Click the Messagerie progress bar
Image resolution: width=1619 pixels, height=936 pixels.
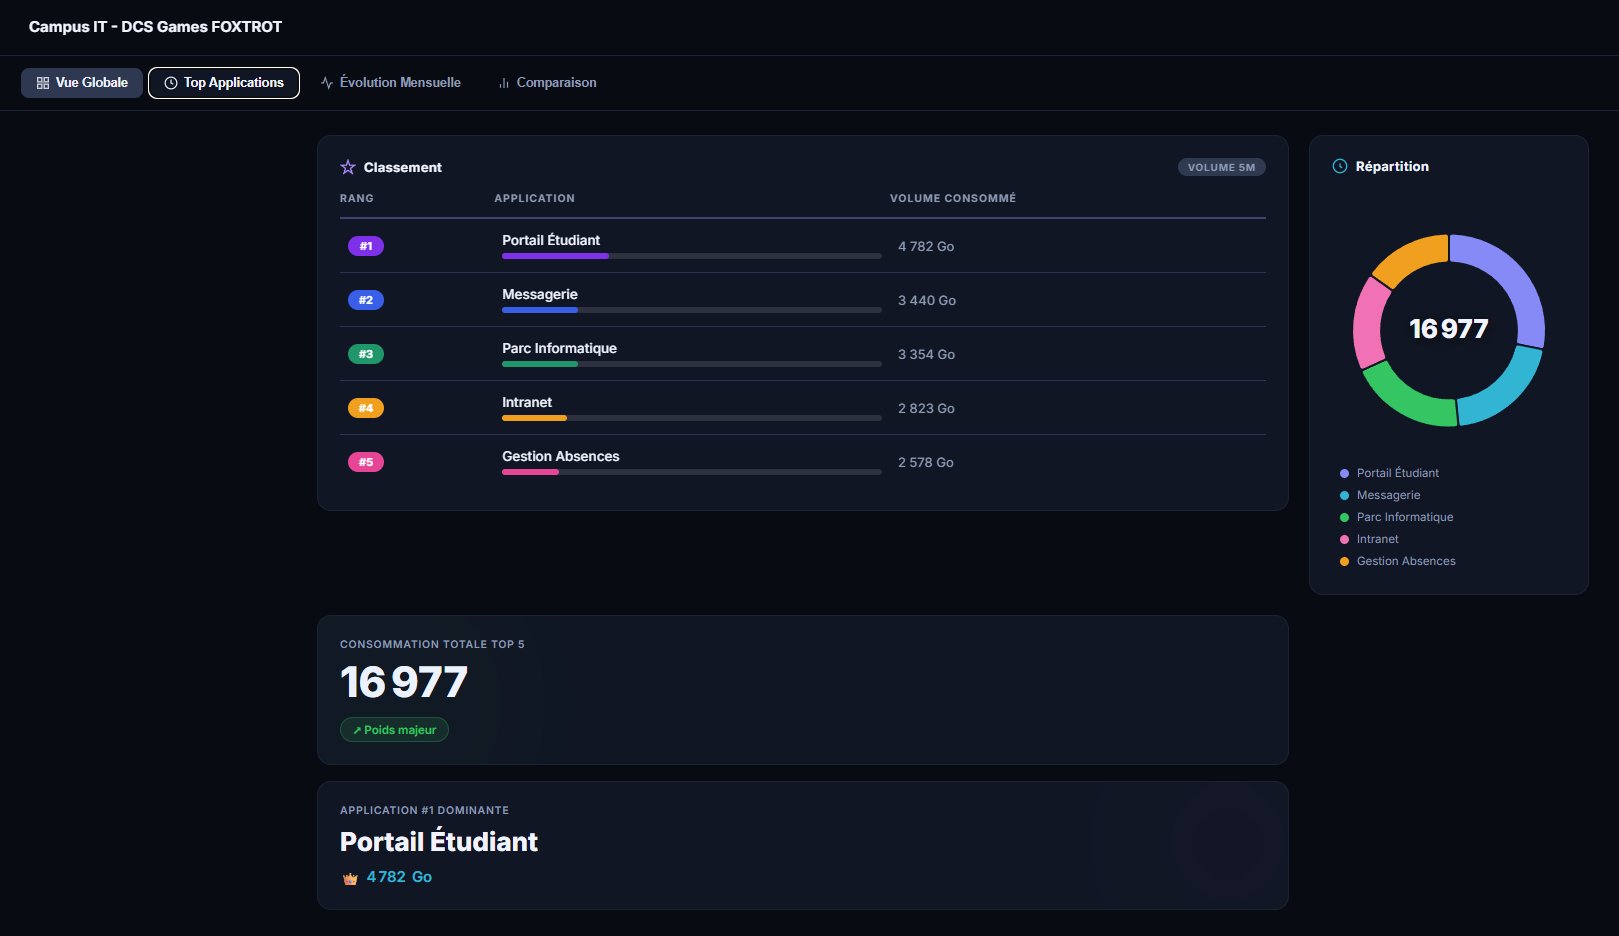coord(691,310)
